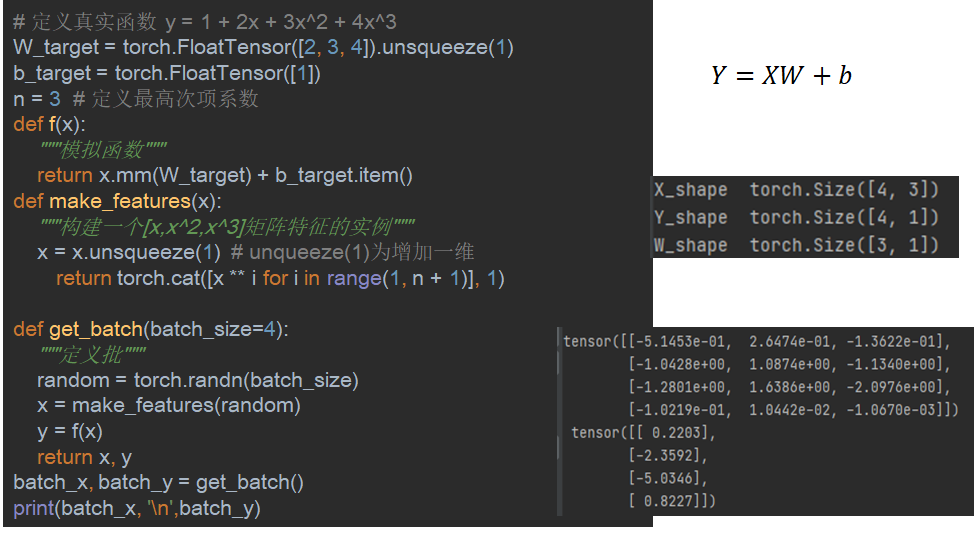Select the b_target assignment line

pyautogui.click(x=167, y=73)
